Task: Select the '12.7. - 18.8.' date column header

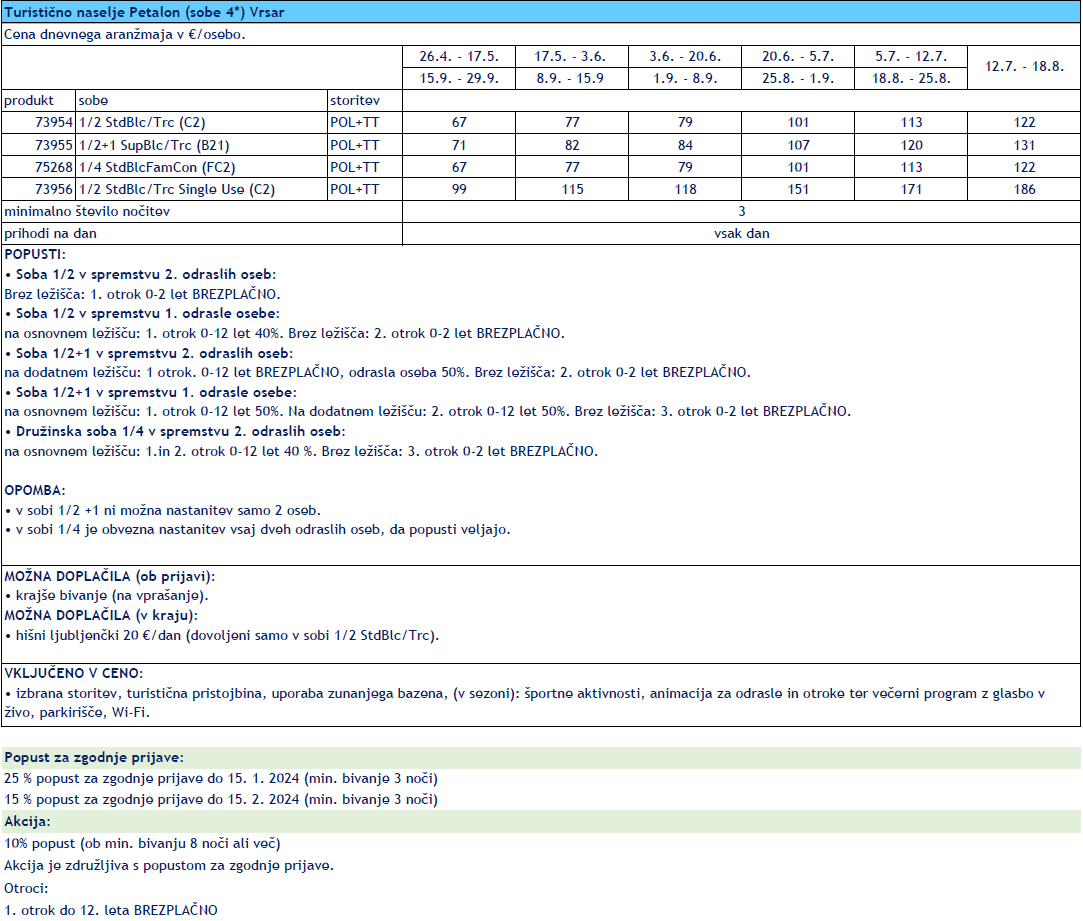Action: [1024, 67]
